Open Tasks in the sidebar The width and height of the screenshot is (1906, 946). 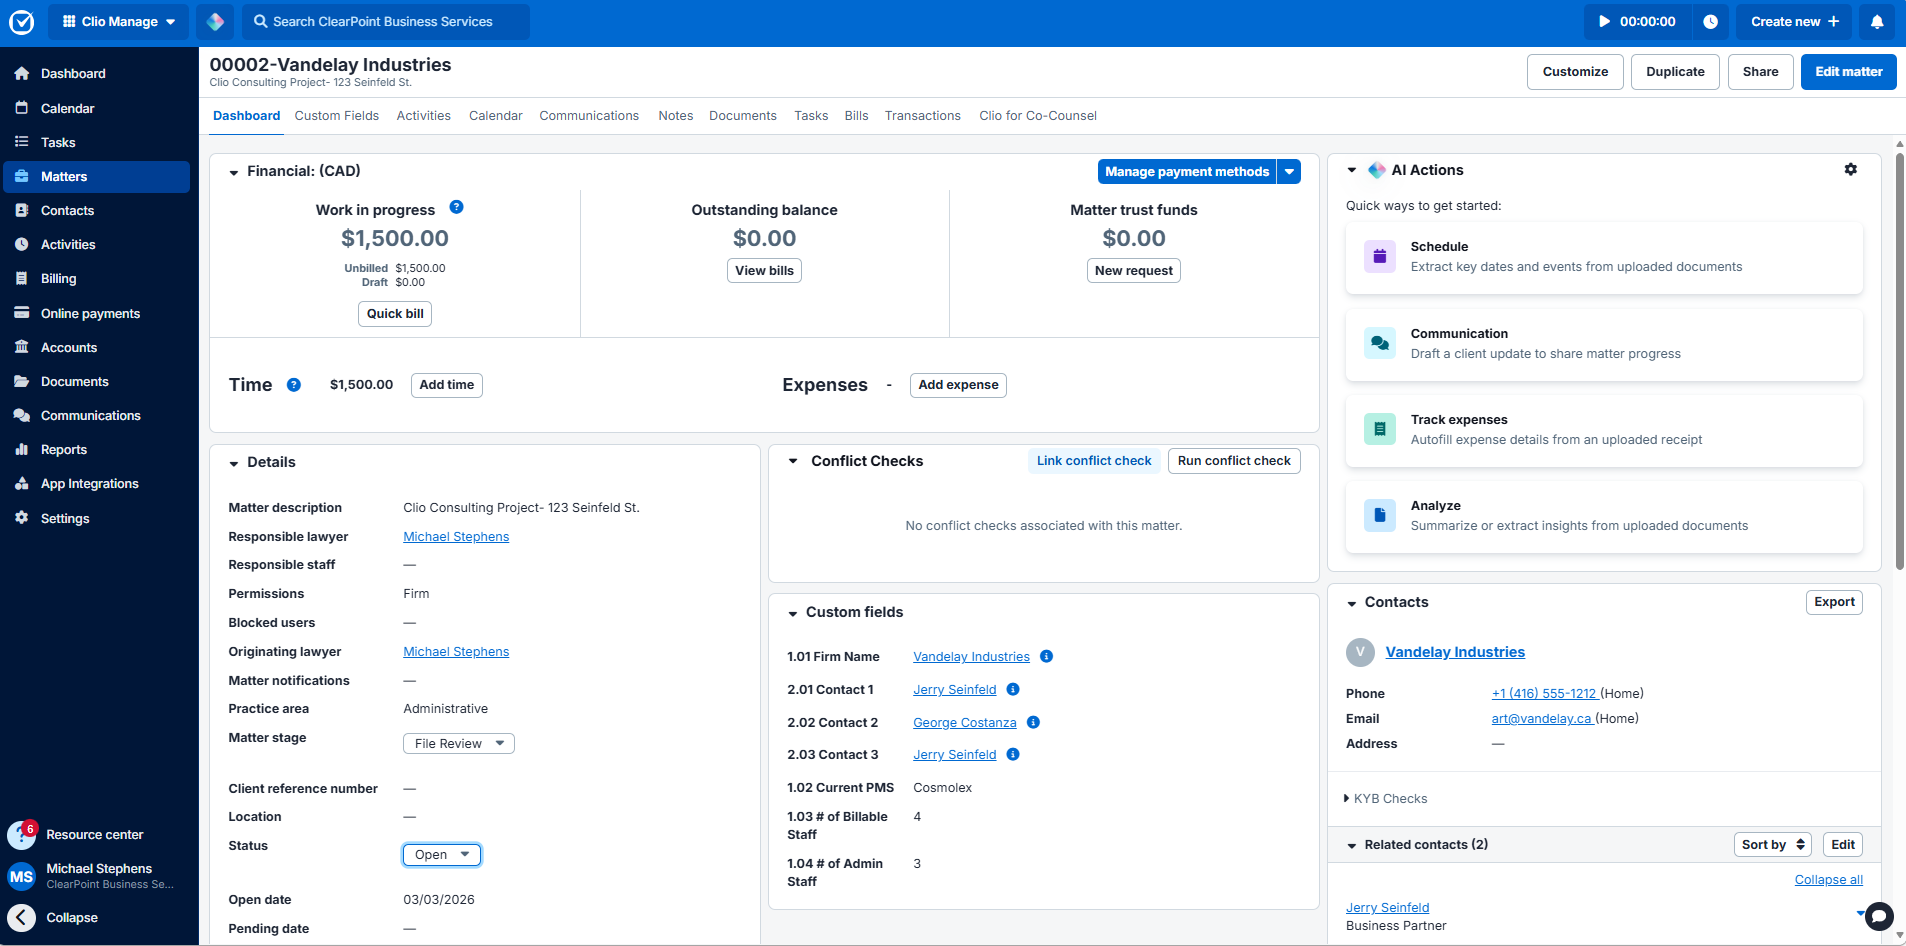96,142
